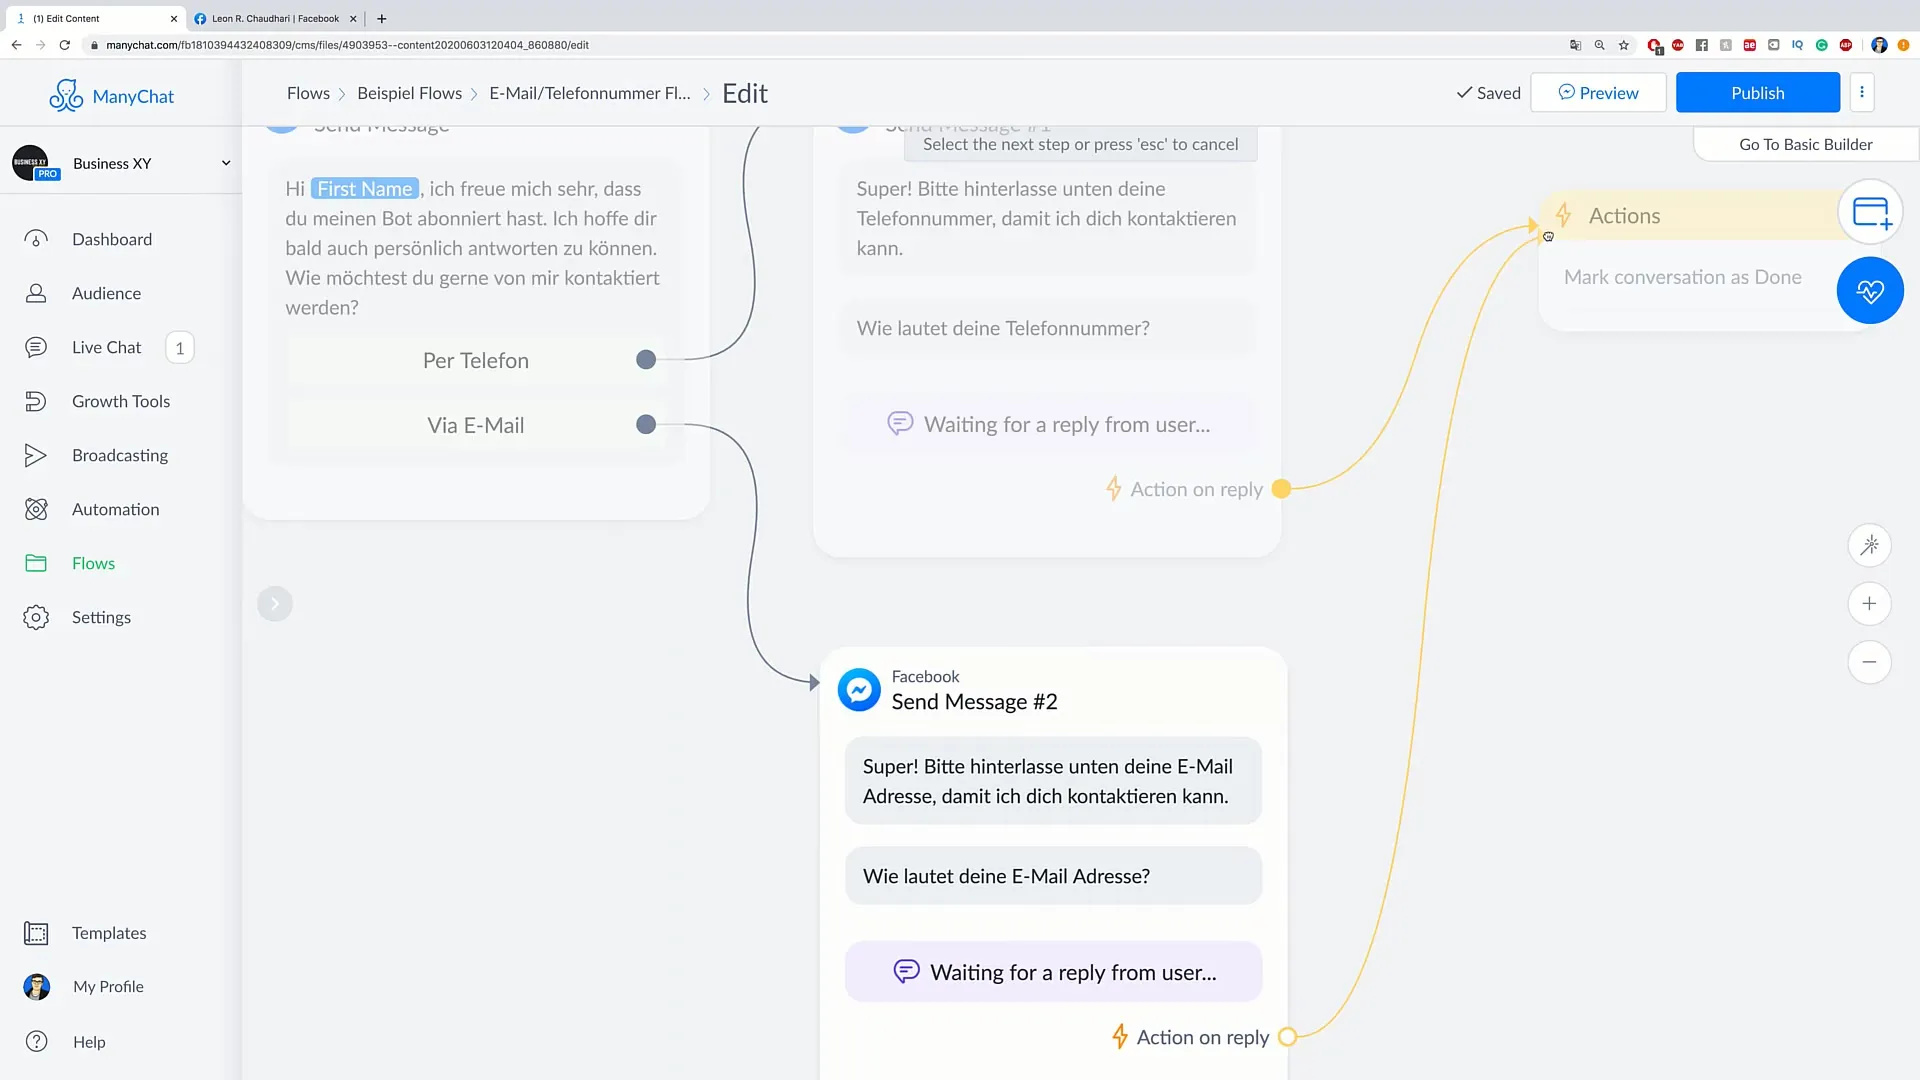This screenshot has height=1080, width=1920.
Task: Click the Growth Tools sidebar icon
Action: click(36, 400)
